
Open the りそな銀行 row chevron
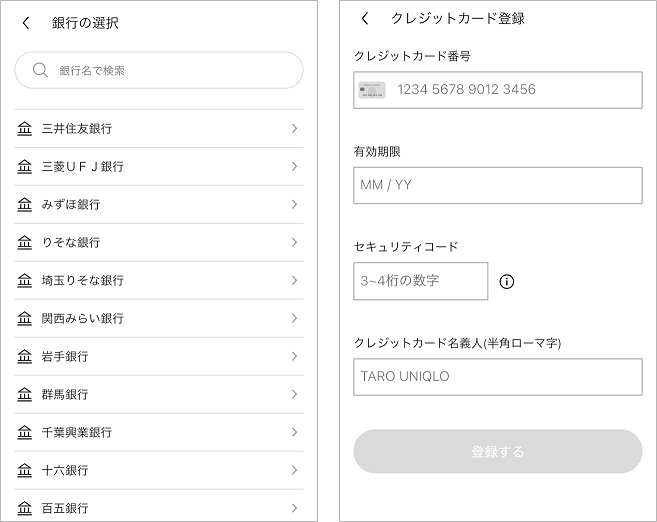click(295, 242)
